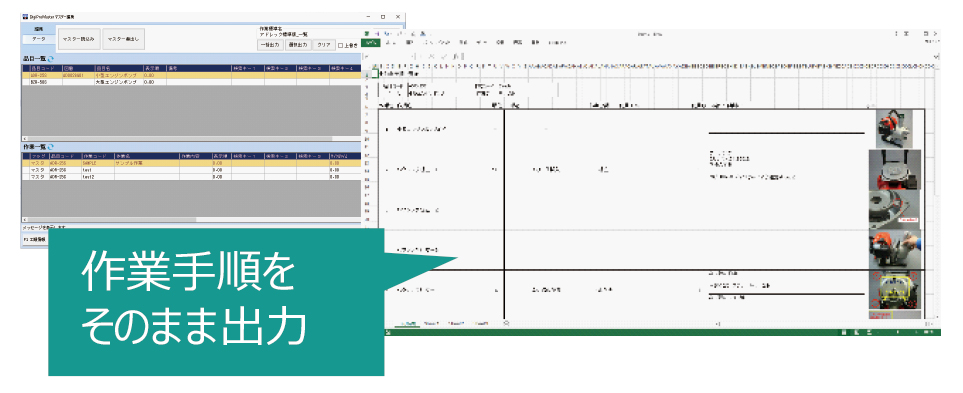Click the engine pump photo thumbnail at top

point(894,128)
